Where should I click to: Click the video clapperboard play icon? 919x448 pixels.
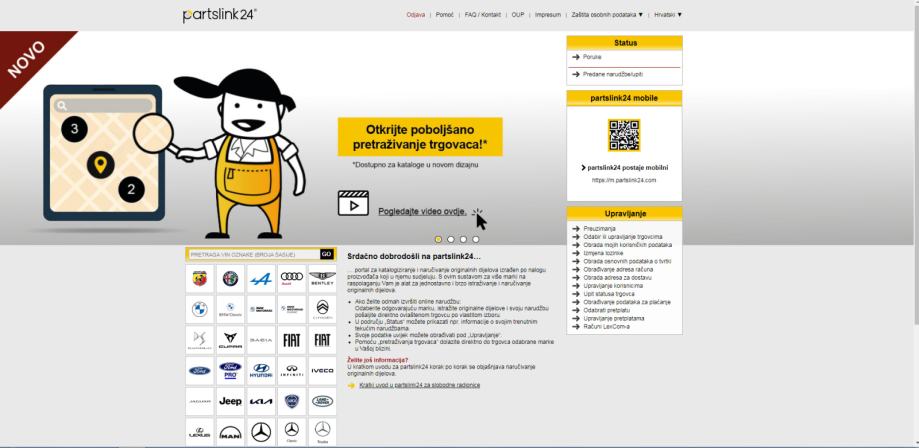pyautogui.click(x=353, y=203)
